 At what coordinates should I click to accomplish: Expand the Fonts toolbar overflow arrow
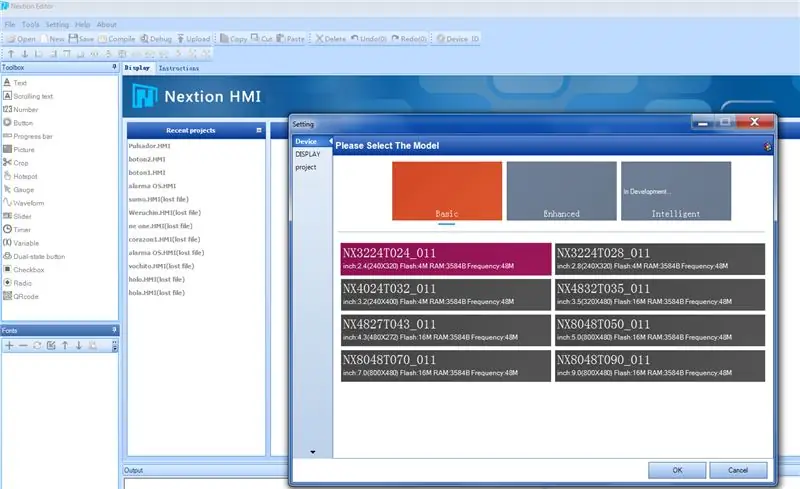click(115, 346)
